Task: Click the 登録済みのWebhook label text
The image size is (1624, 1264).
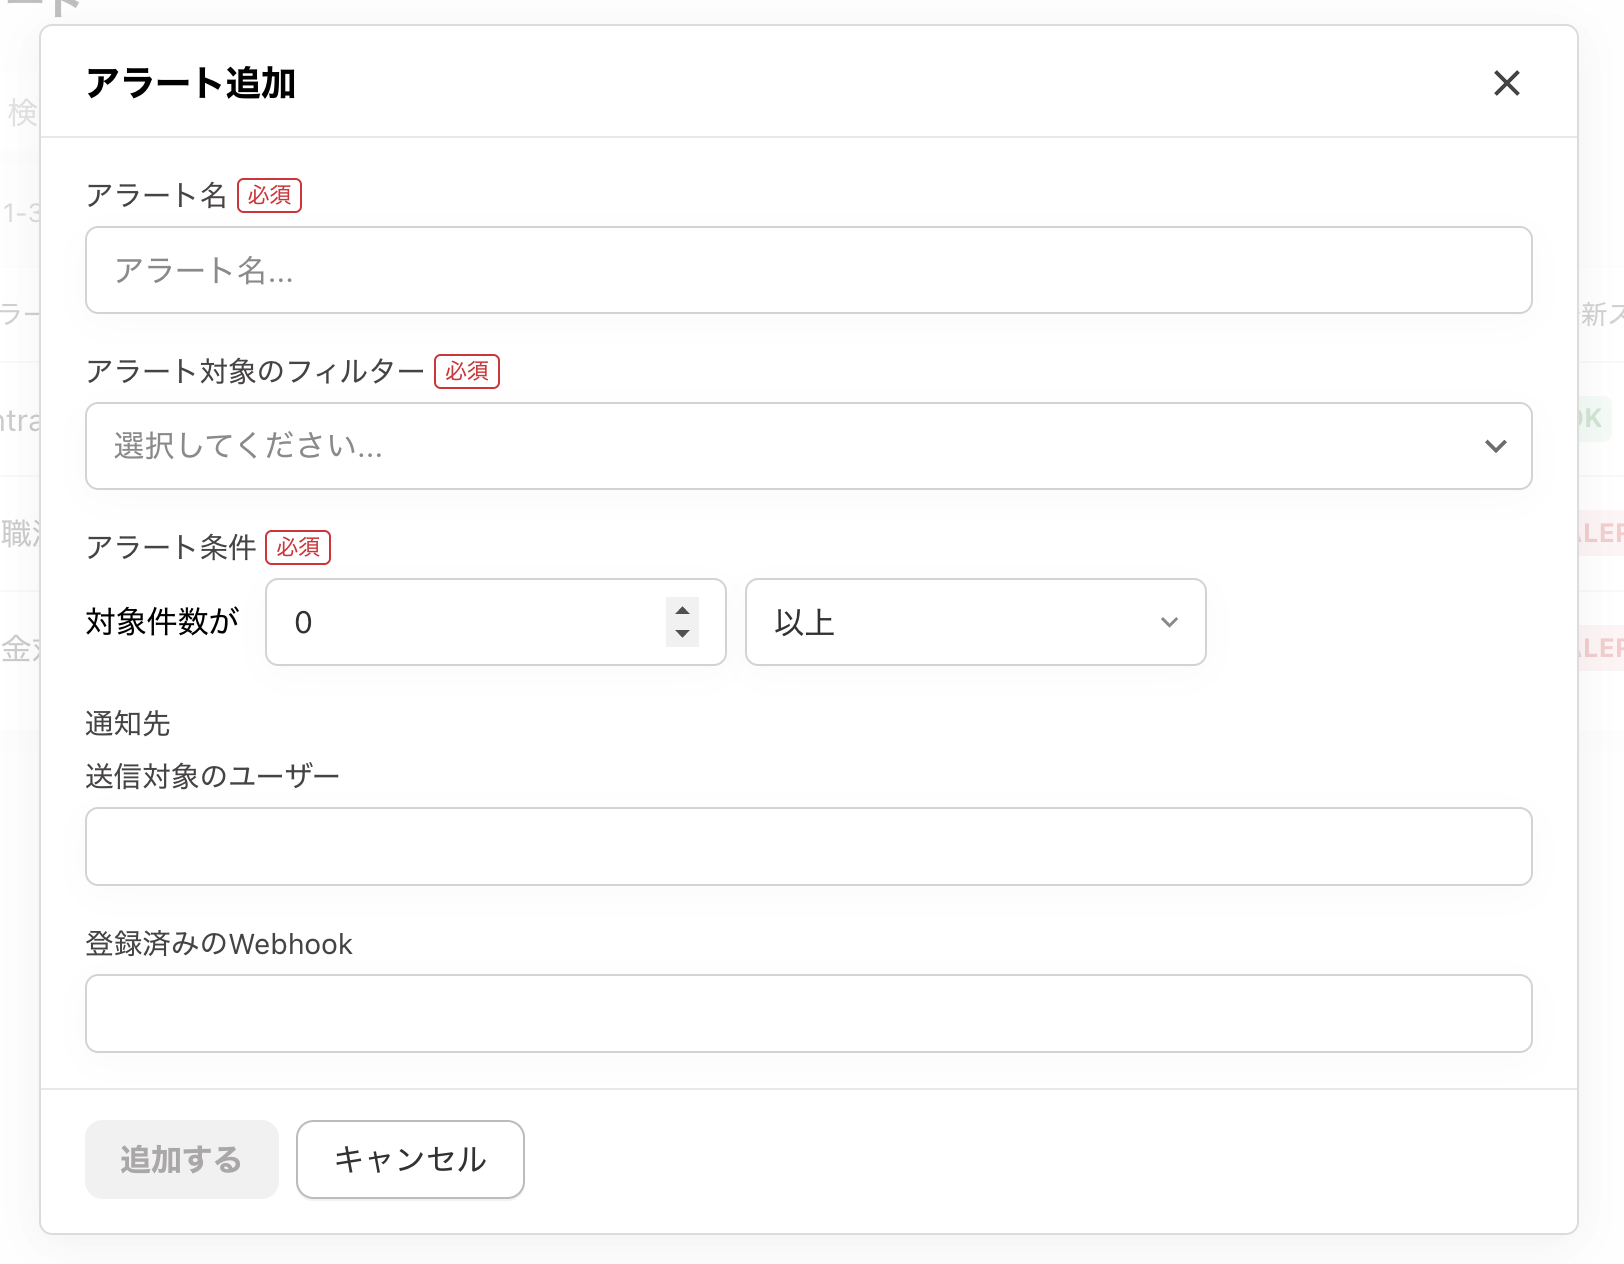Action: point(219,944)
